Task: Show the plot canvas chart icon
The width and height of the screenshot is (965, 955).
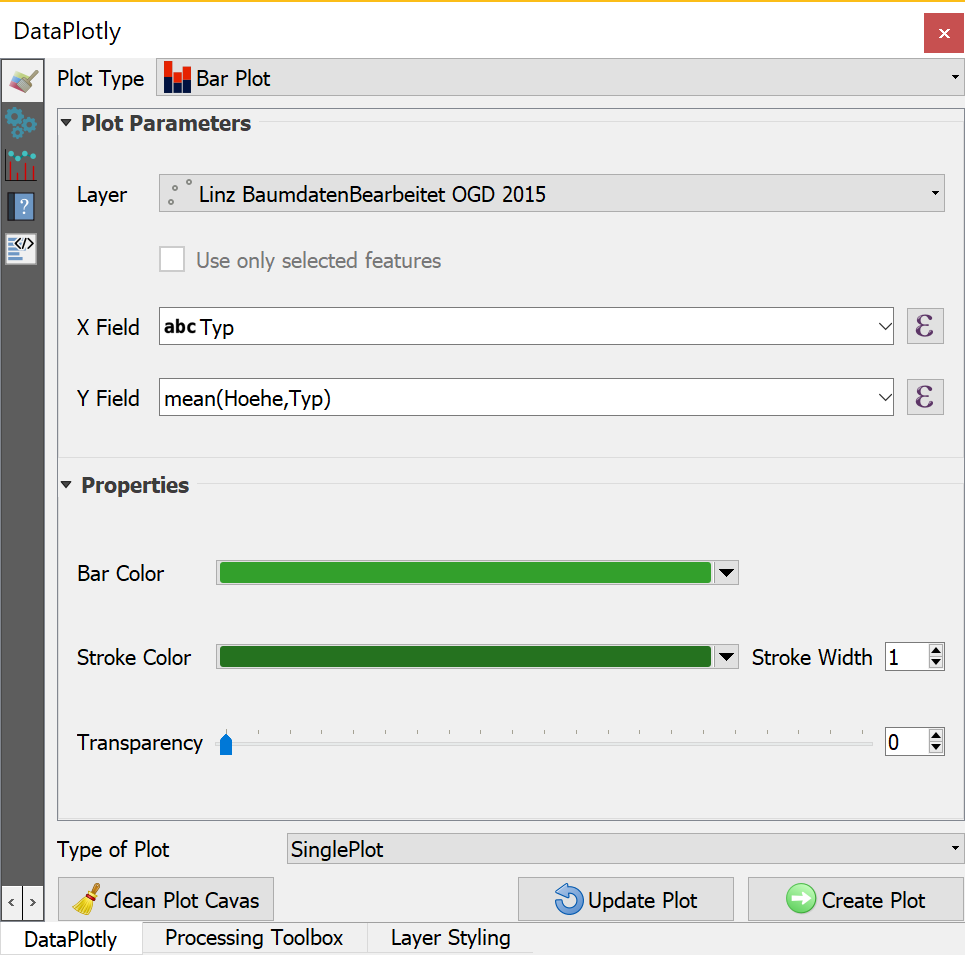Action: tap(22, 165)
